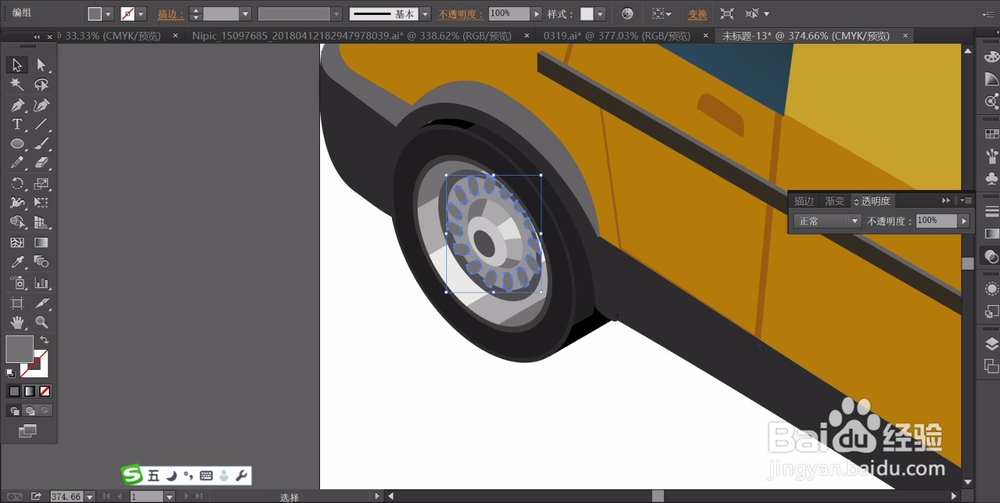Select the Selection (black arrow) tool
Image resolution: width=1000 pixels, height=503 pixels.
point(17,64)
